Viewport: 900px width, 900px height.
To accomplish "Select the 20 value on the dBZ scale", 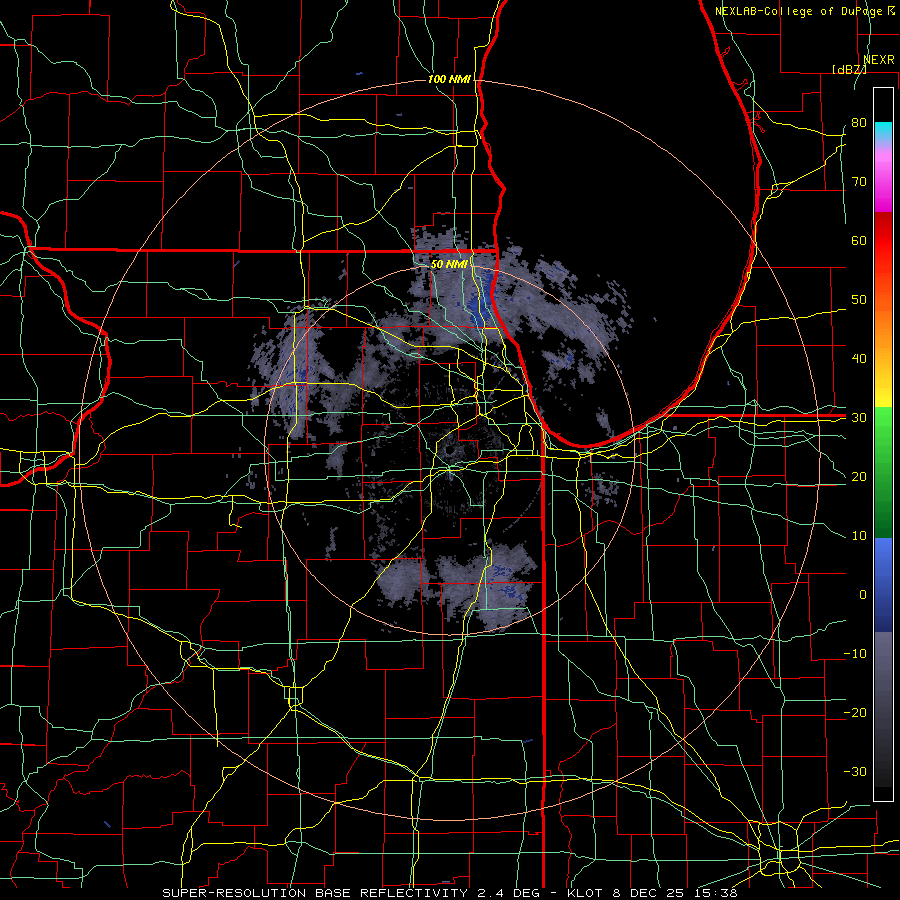I will pos(859,477).
